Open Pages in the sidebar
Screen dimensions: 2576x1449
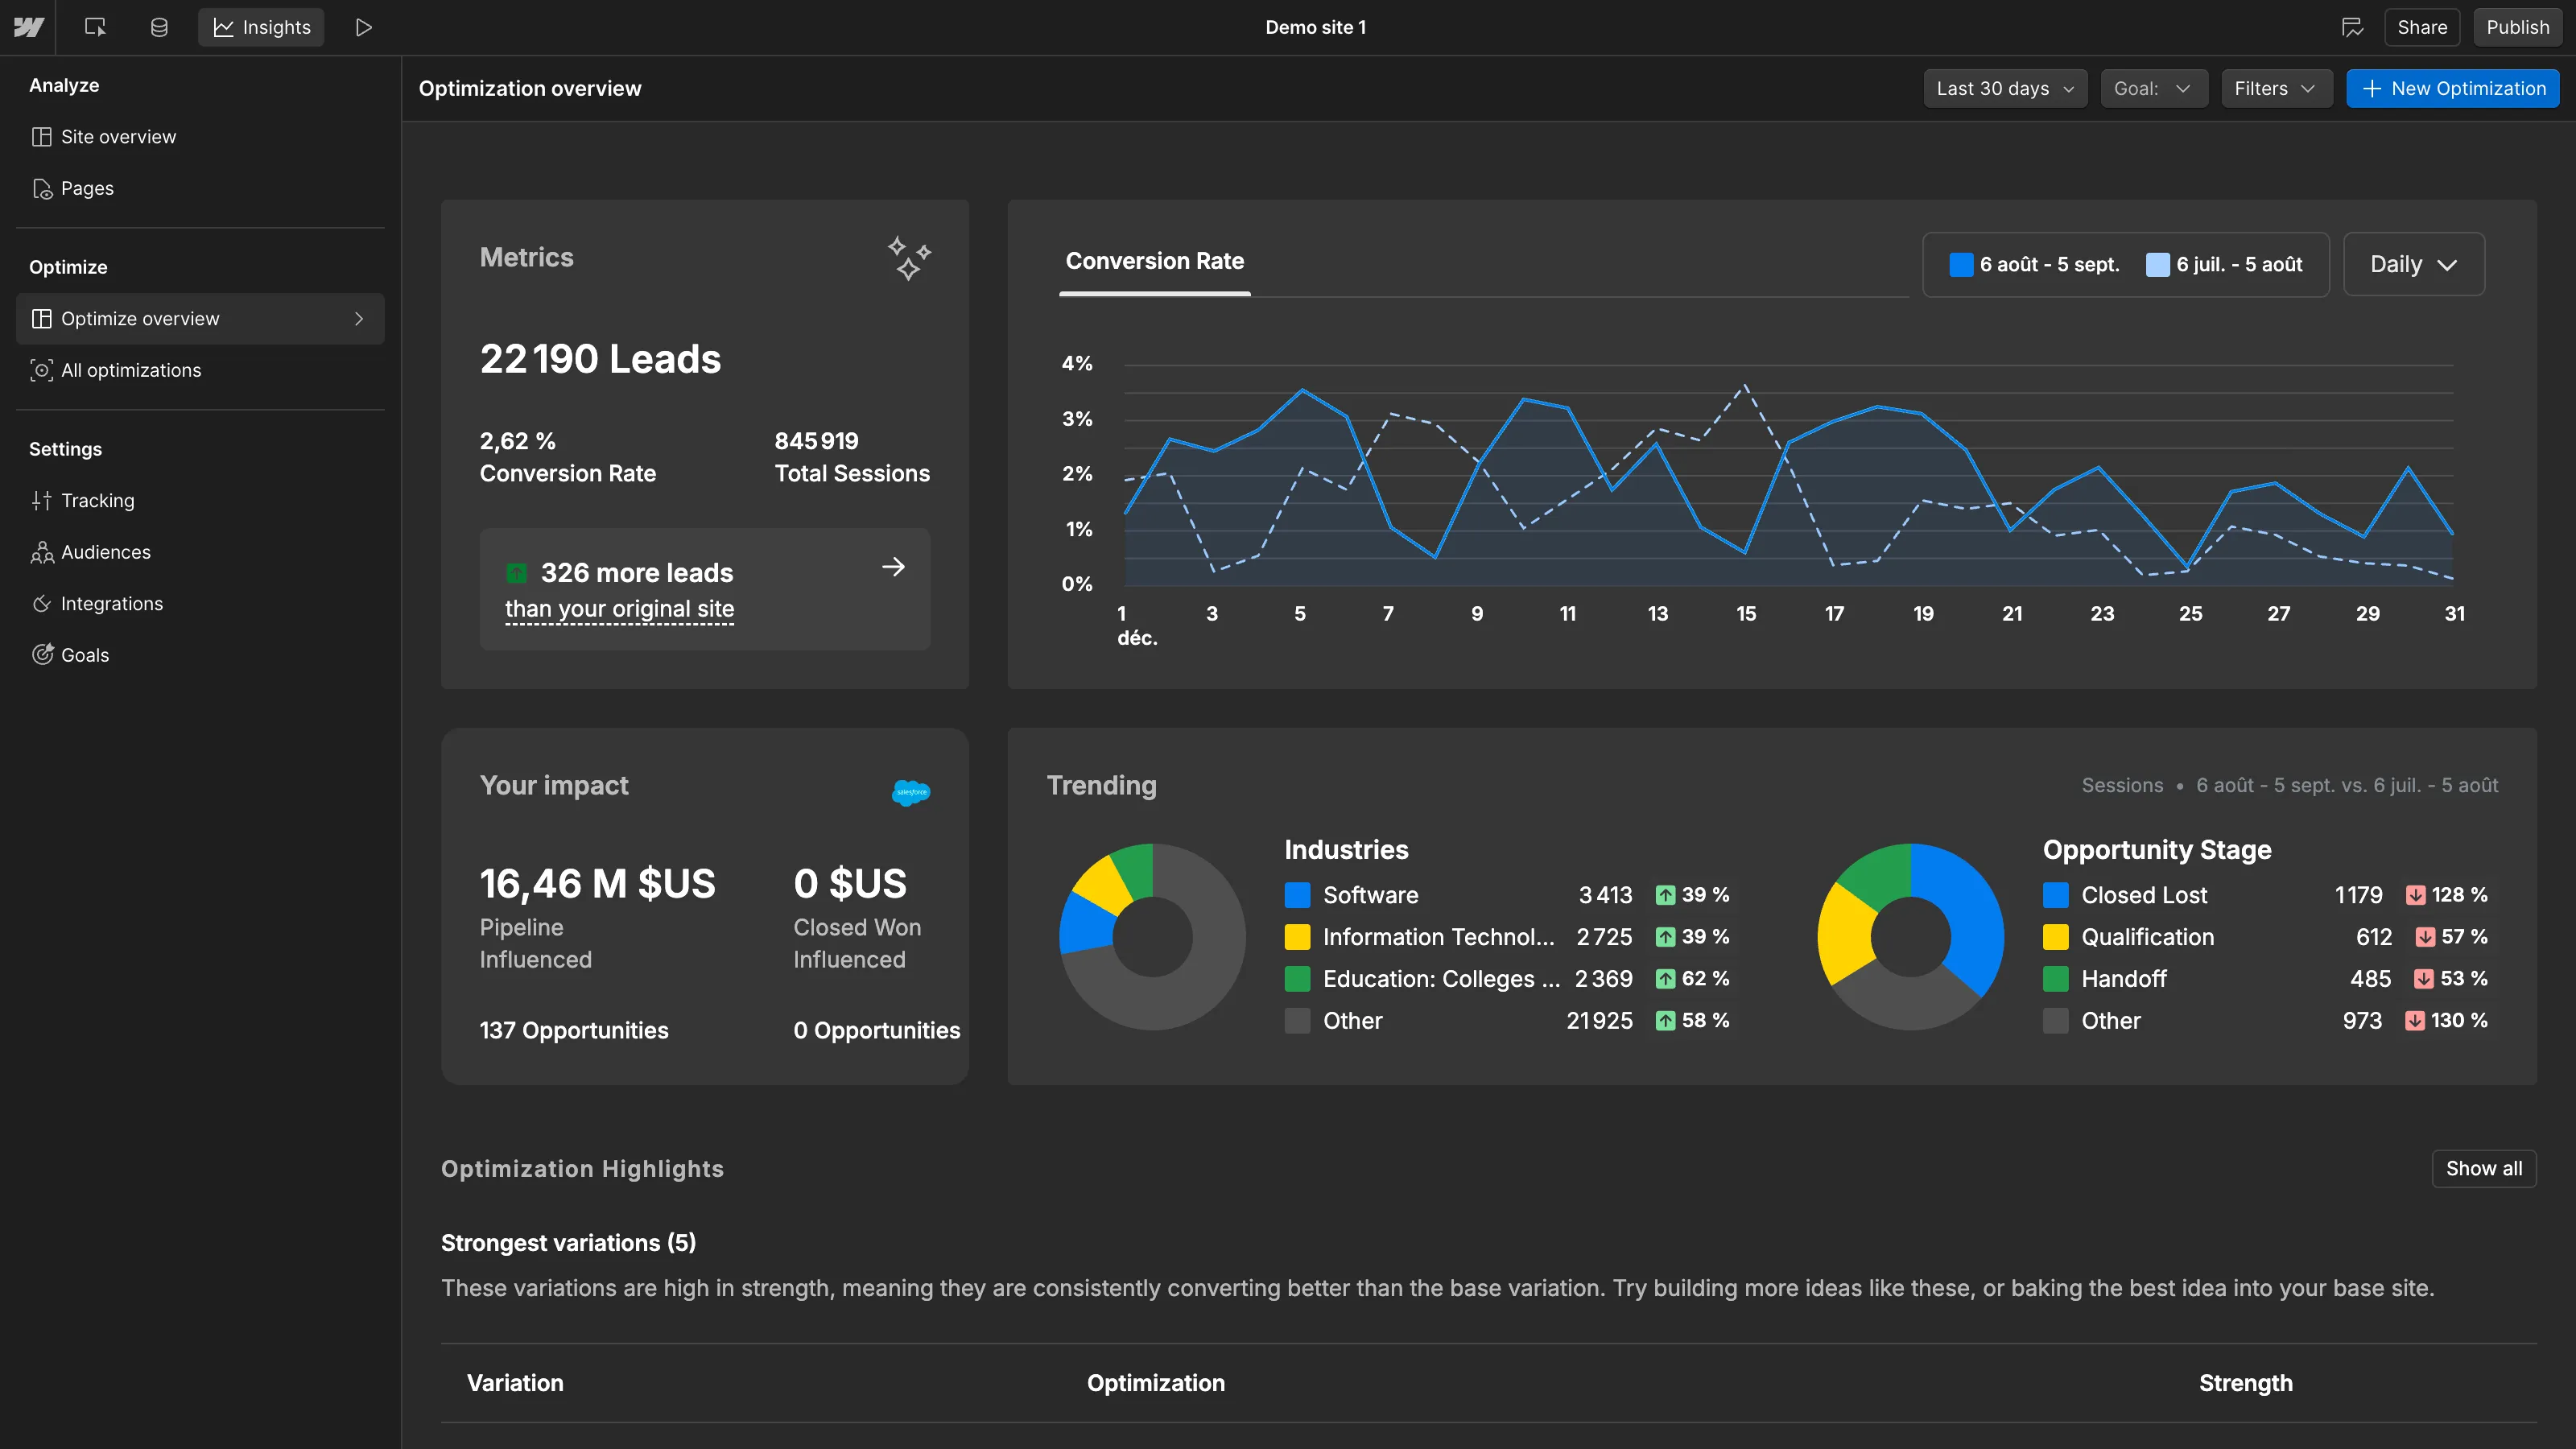pyautogui.click(x=200, y=188)
